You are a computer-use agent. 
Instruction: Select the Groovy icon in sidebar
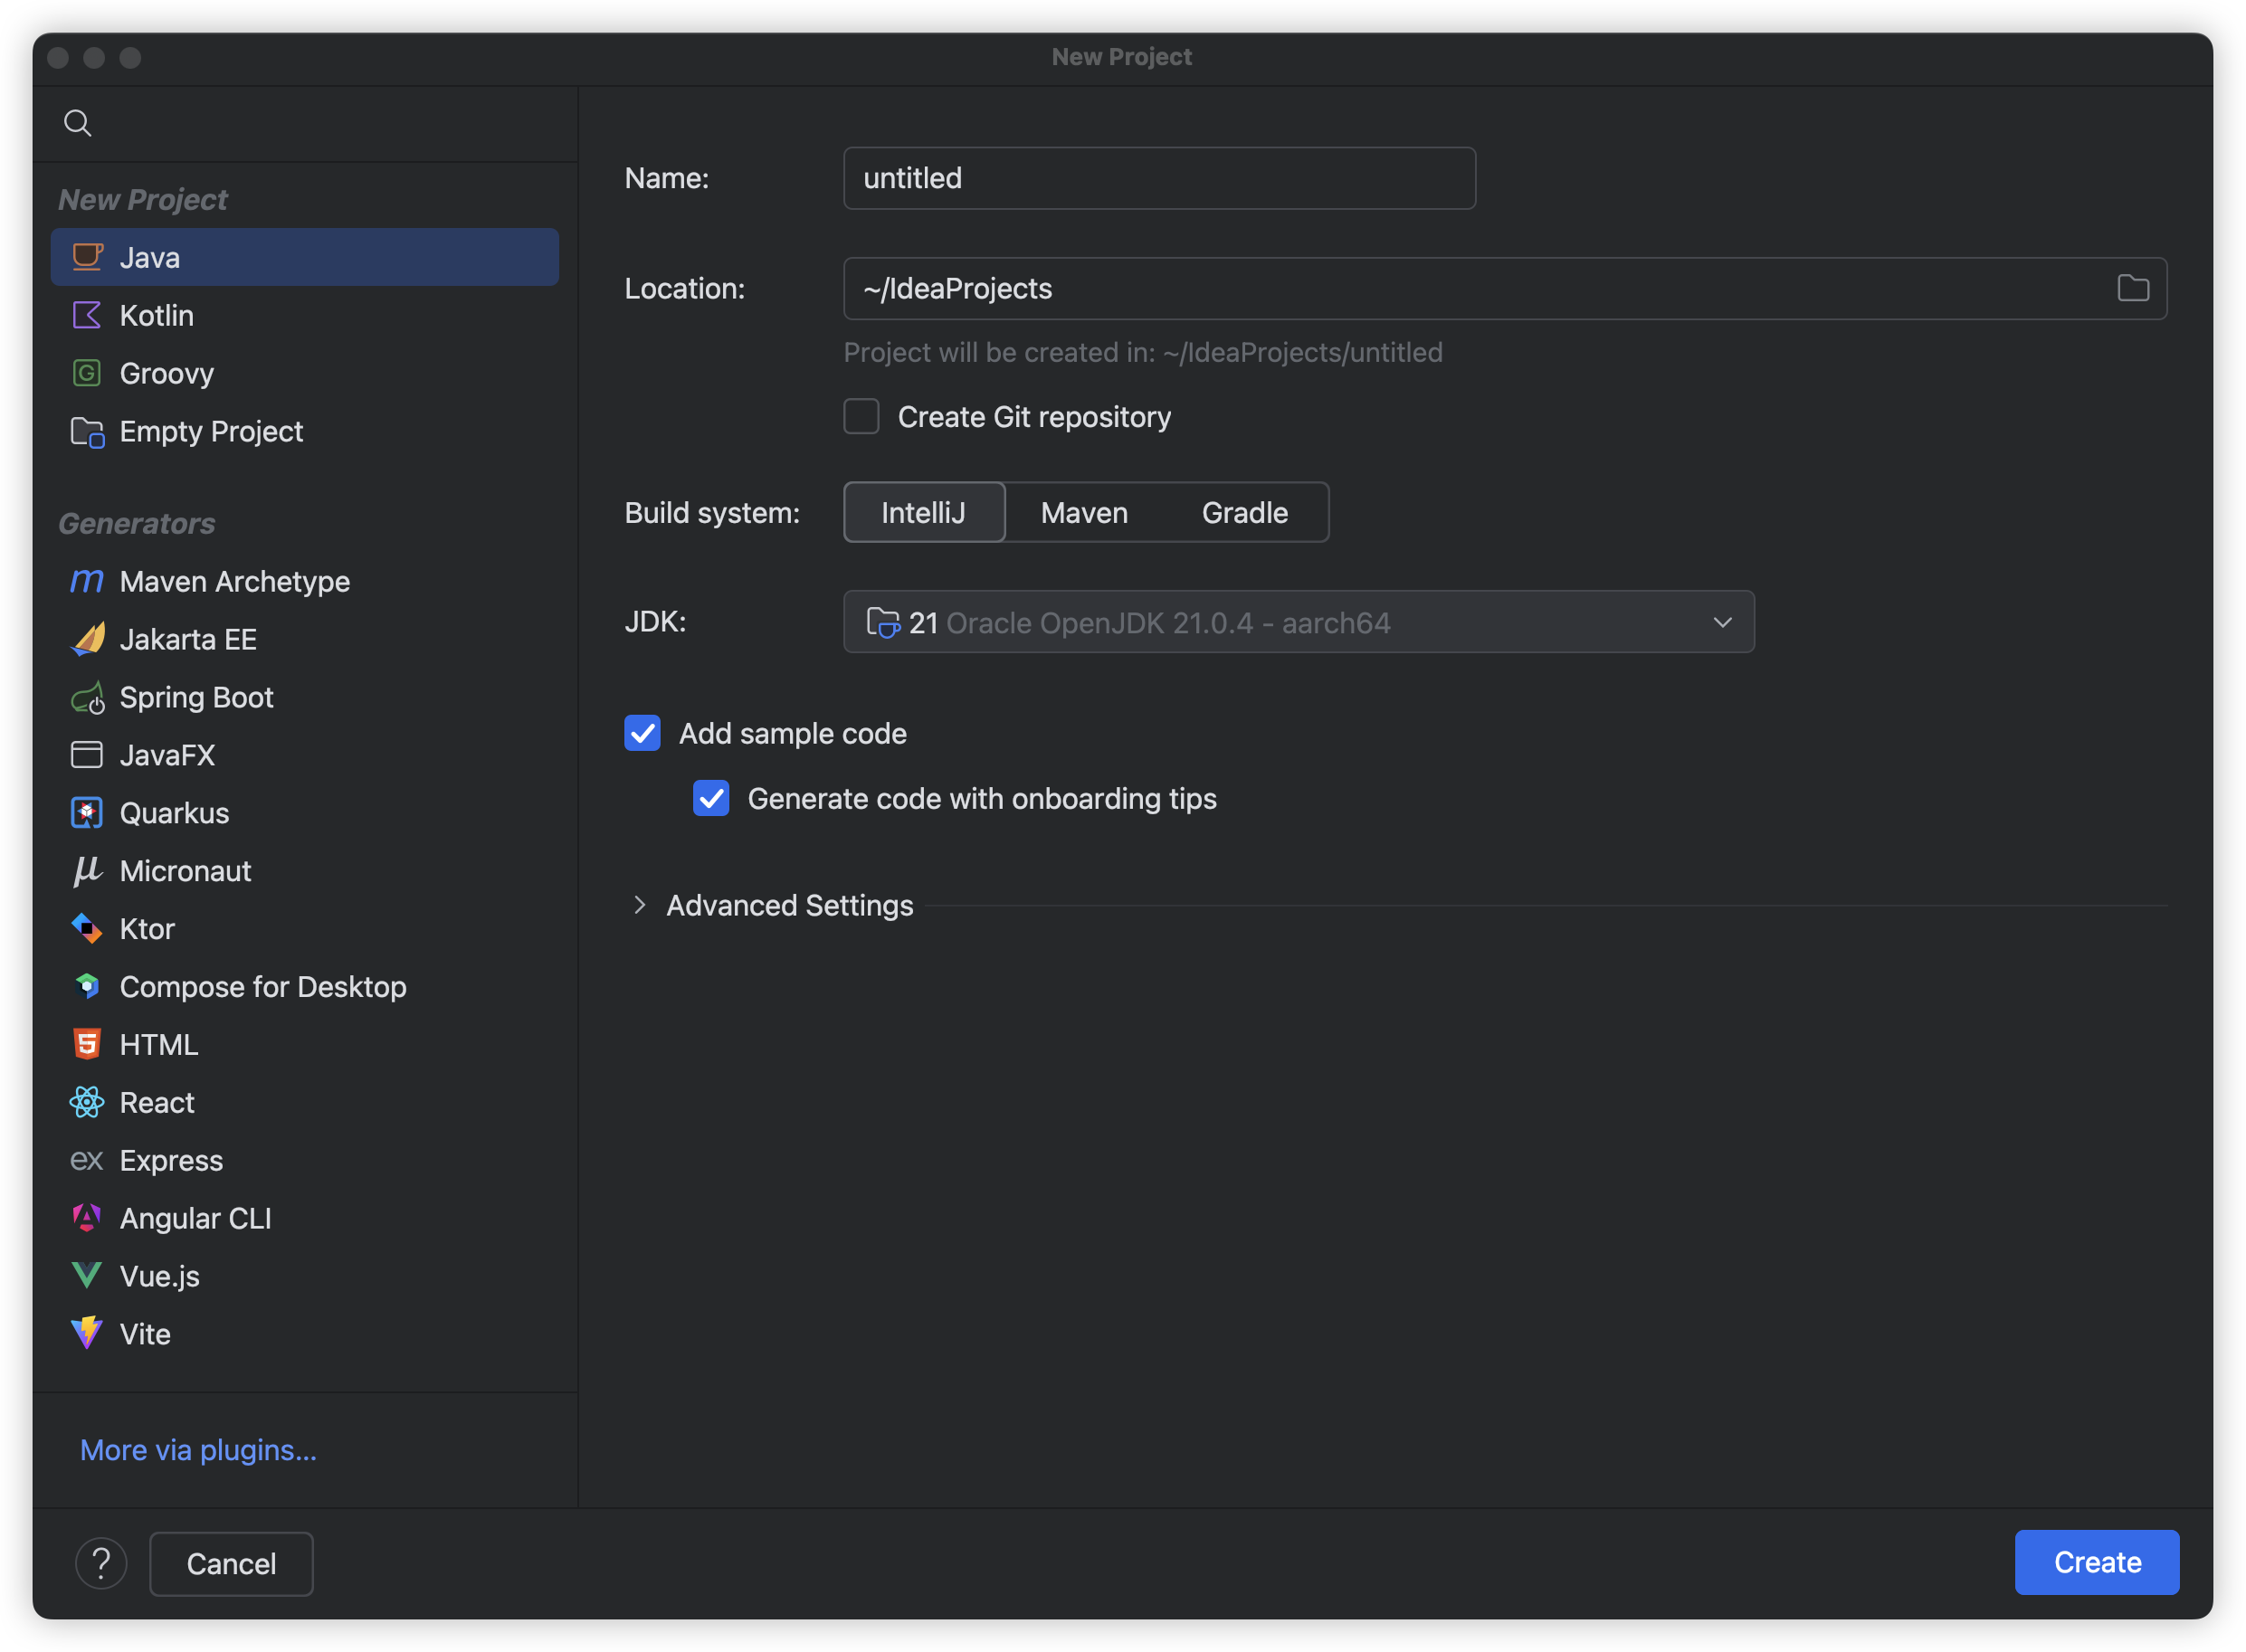(x=87, y=373)
